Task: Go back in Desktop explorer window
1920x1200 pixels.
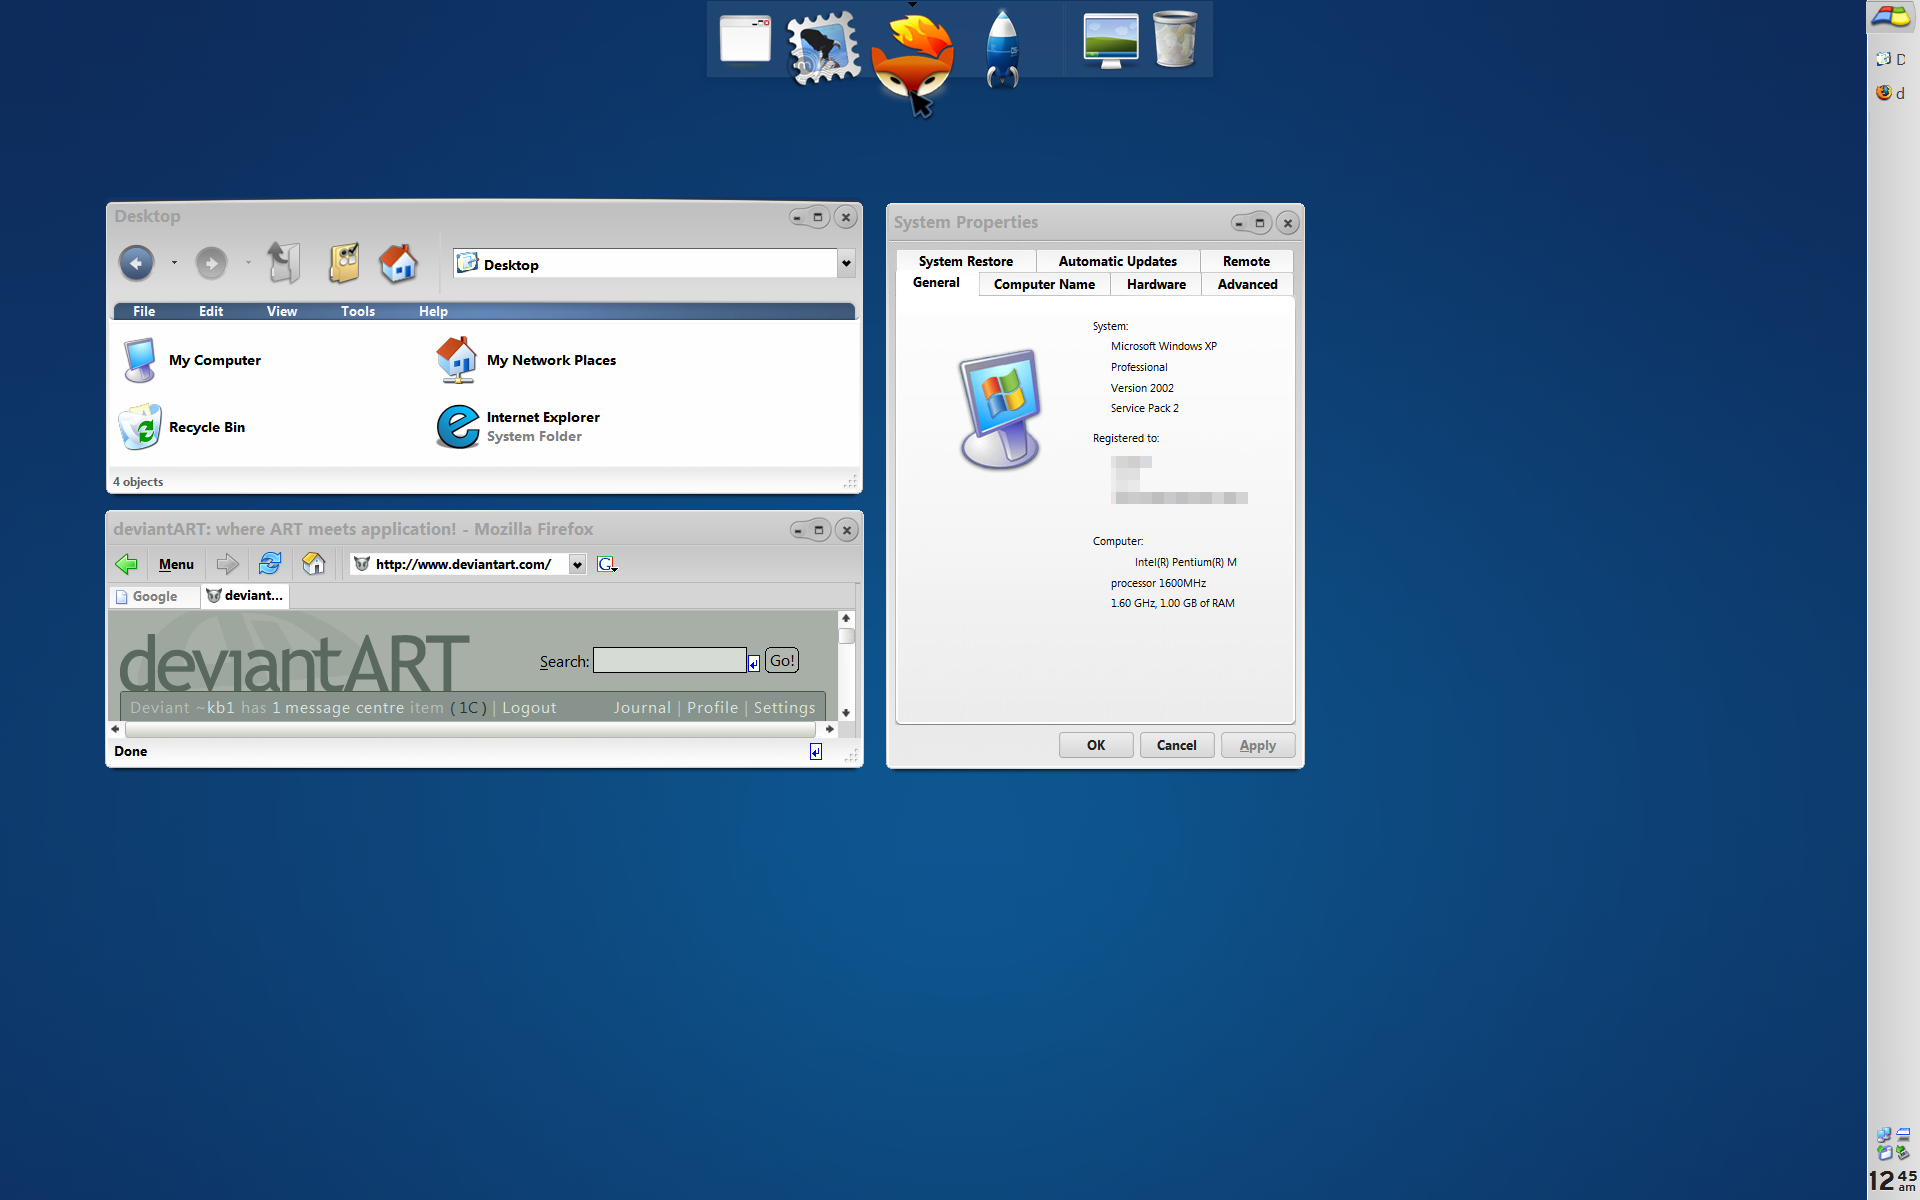Action: [137, 263]
